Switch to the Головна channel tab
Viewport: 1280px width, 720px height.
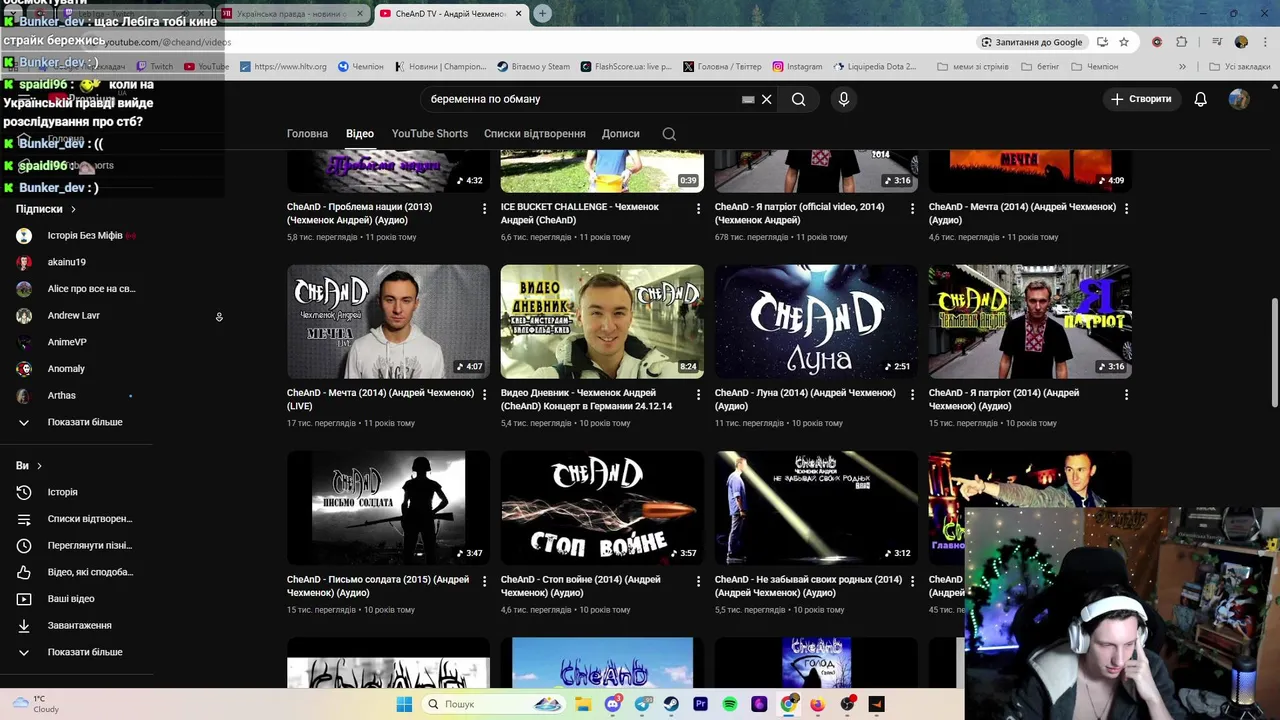[x=307, y=134]
